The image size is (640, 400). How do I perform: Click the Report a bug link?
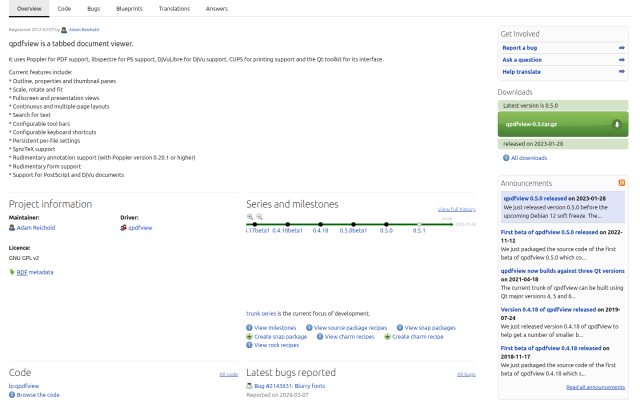click(x=520, y=48)
